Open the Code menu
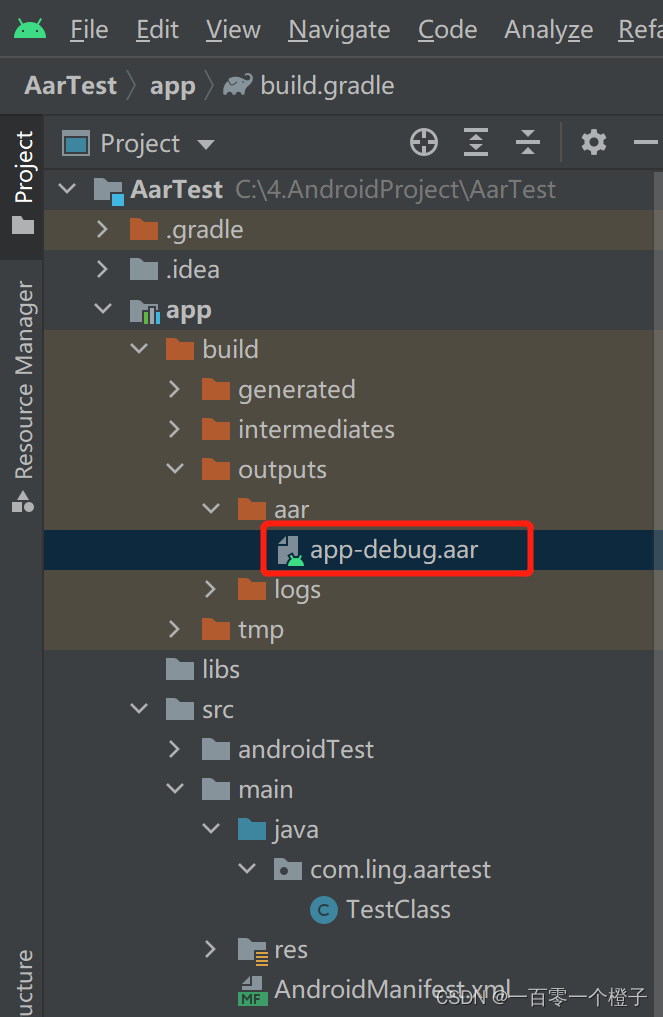The width and height of the screenshot is (663, 1017). [x=447, y=30]
